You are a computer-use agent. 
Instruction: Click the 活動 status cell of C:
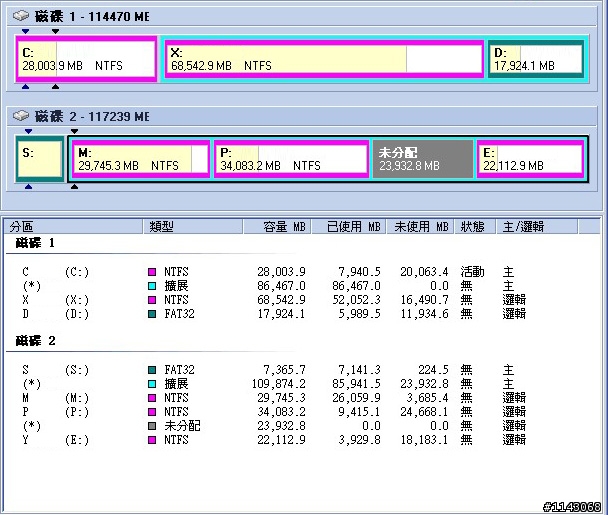[x=472, y=272]
